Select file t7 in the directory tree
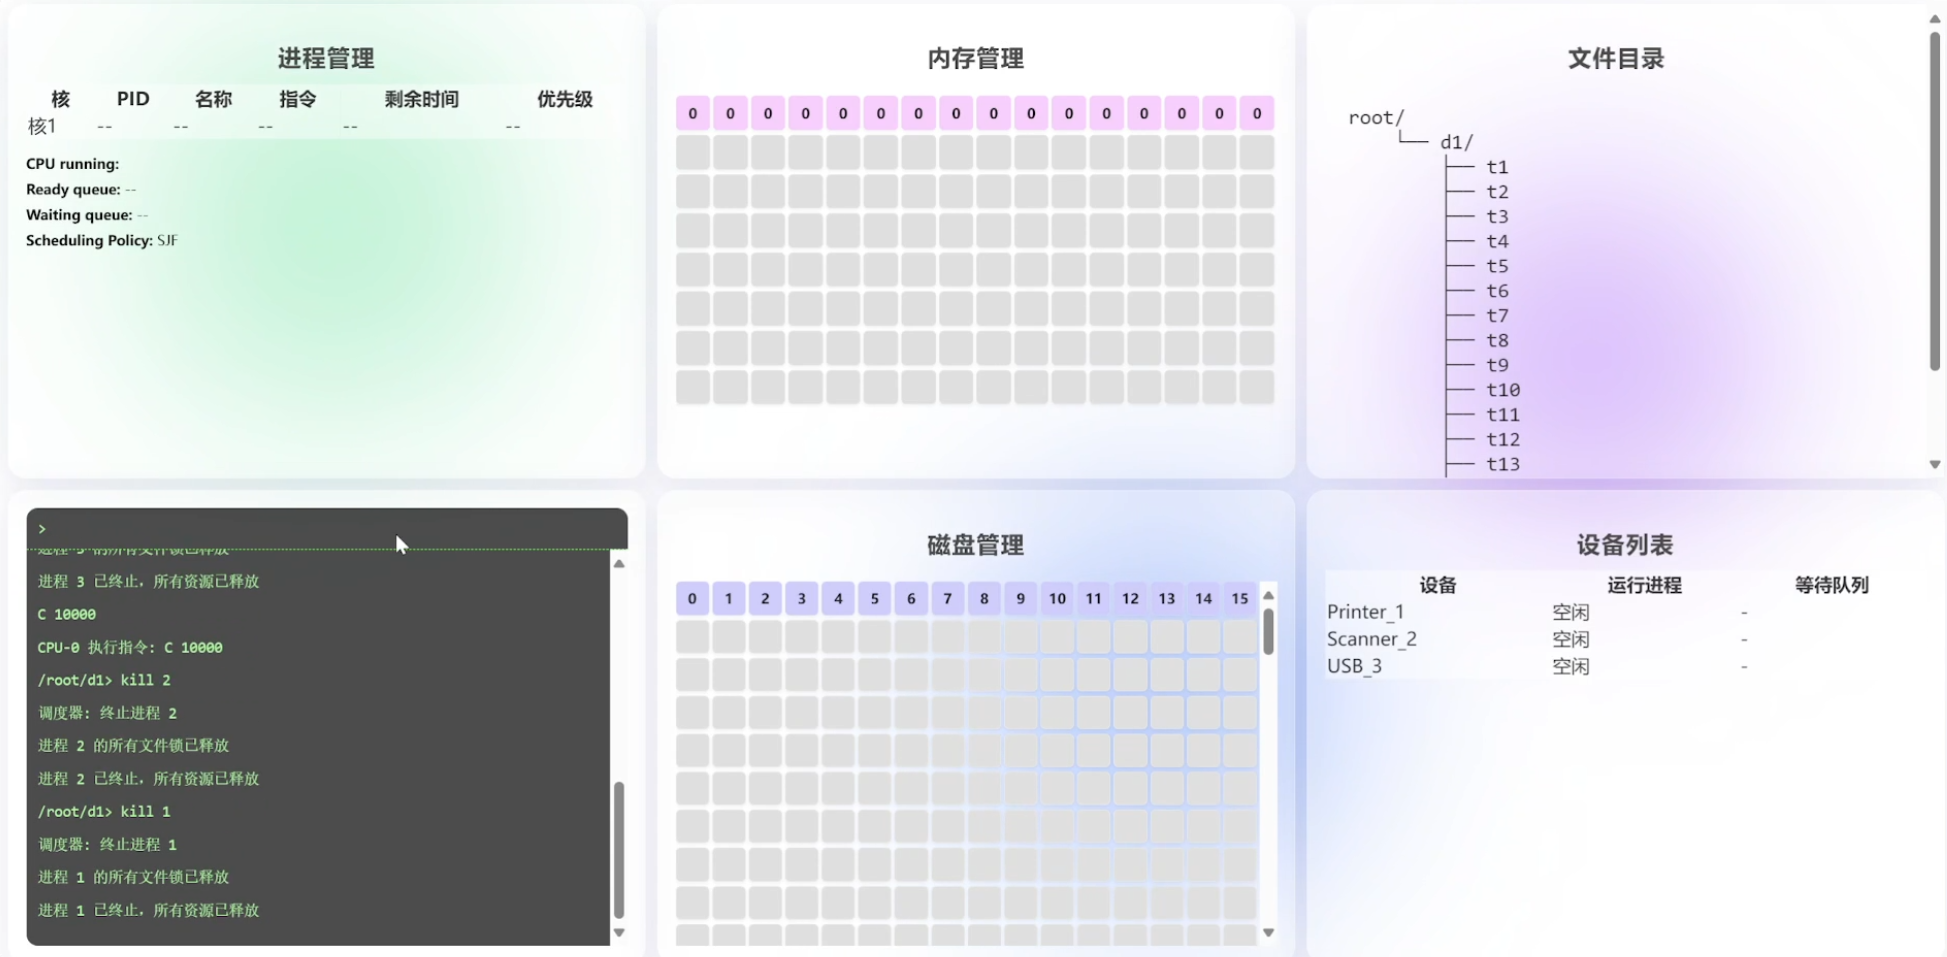Viewport: 1947px width, 957px height. [x=1497, y=316]
